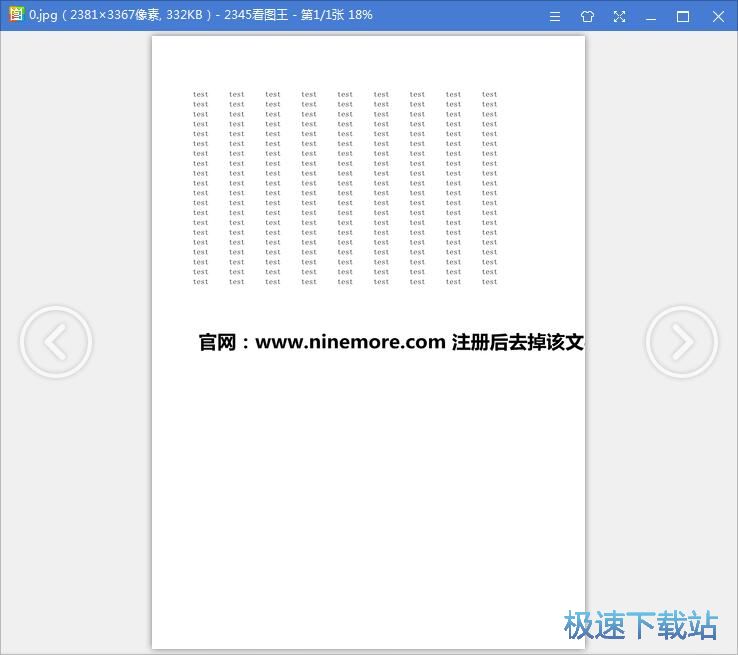The image size is (738, 655).
Task: Maximize the image viewer window
Action: point(683,17)
